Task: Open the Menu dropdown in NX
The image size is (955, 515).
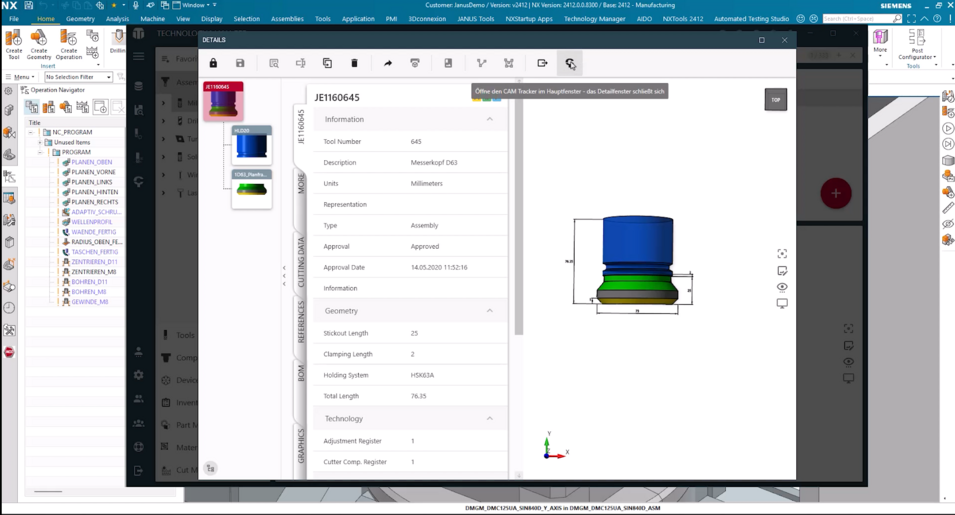Action: [x=23, y=77]
